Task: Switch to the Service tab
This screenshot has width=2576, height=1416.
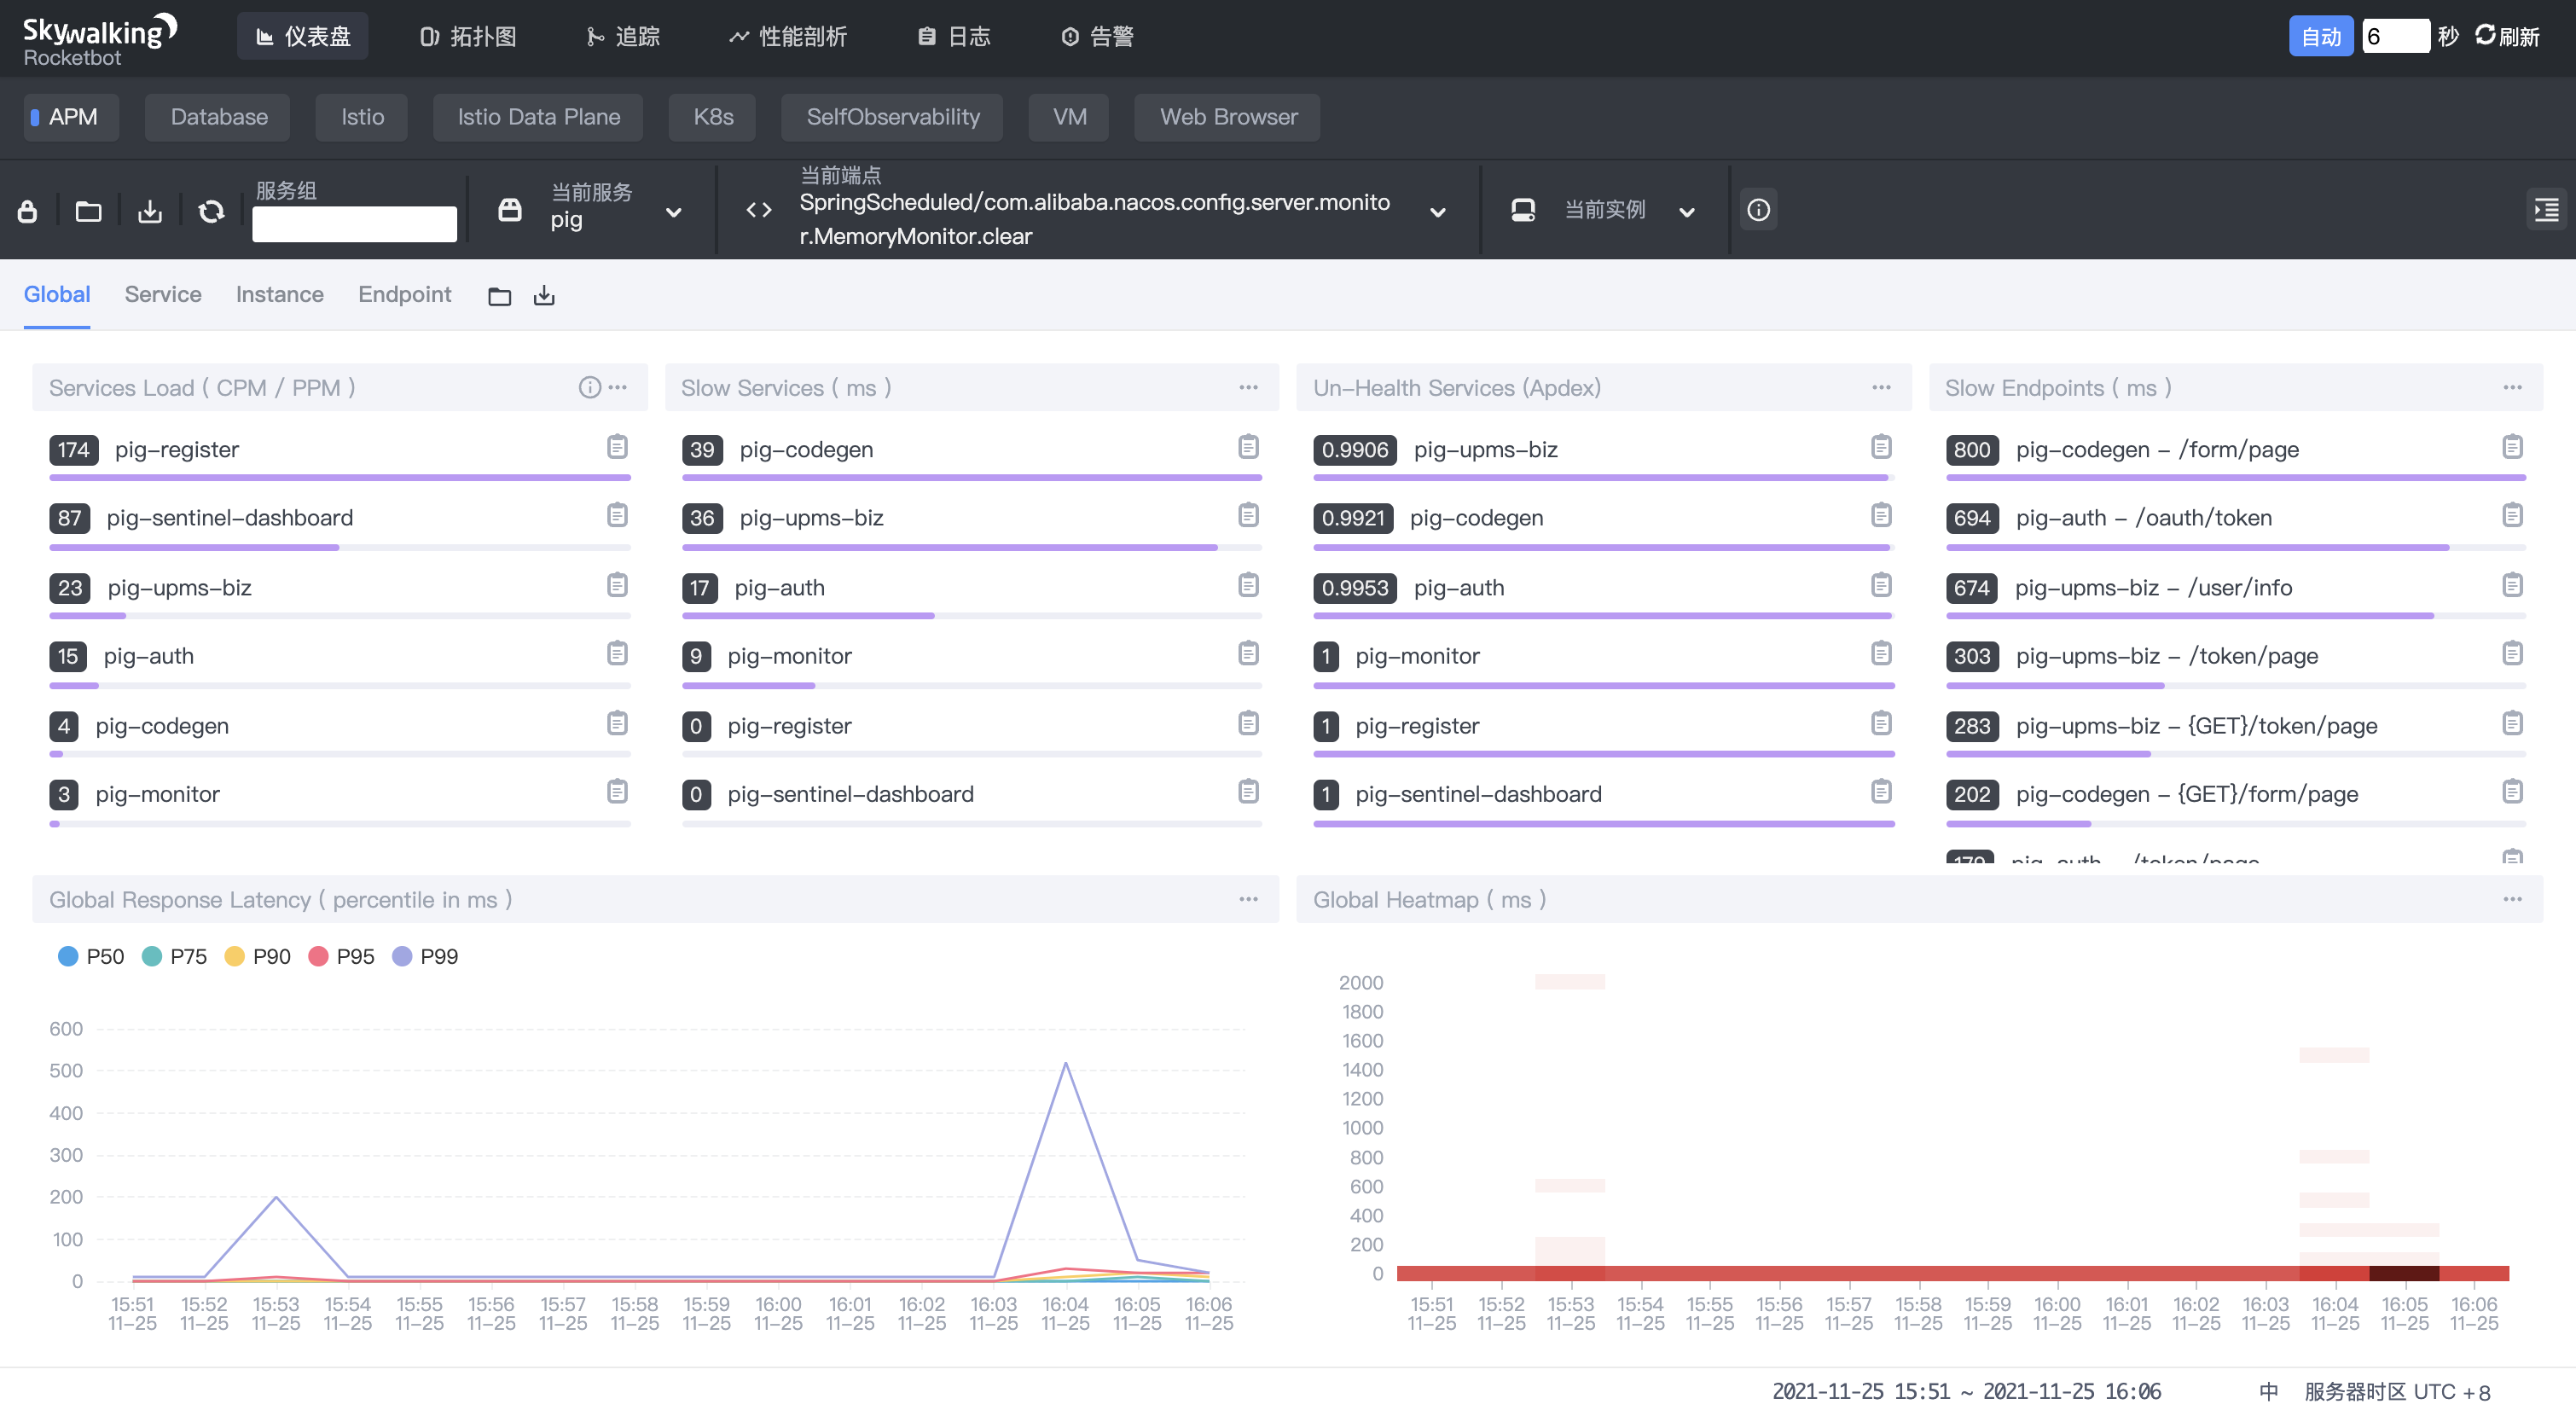Action: 162,294
